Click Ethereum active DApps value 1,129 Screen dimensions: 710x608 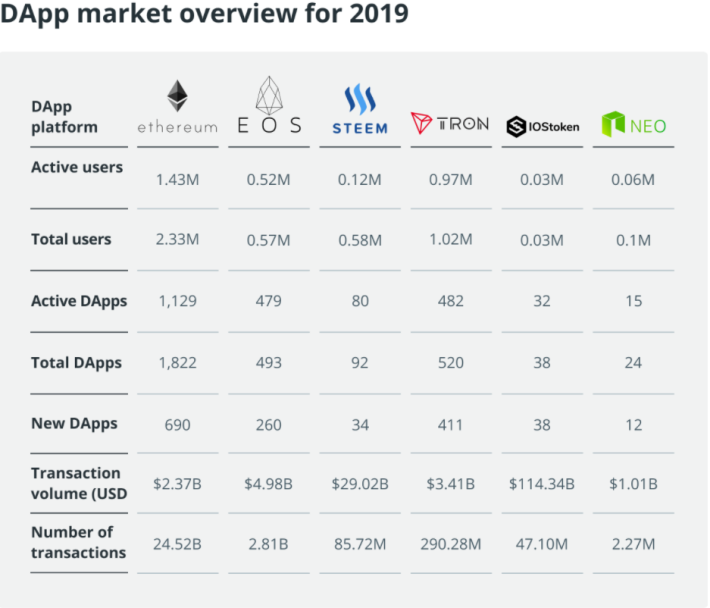pos(178,301)
